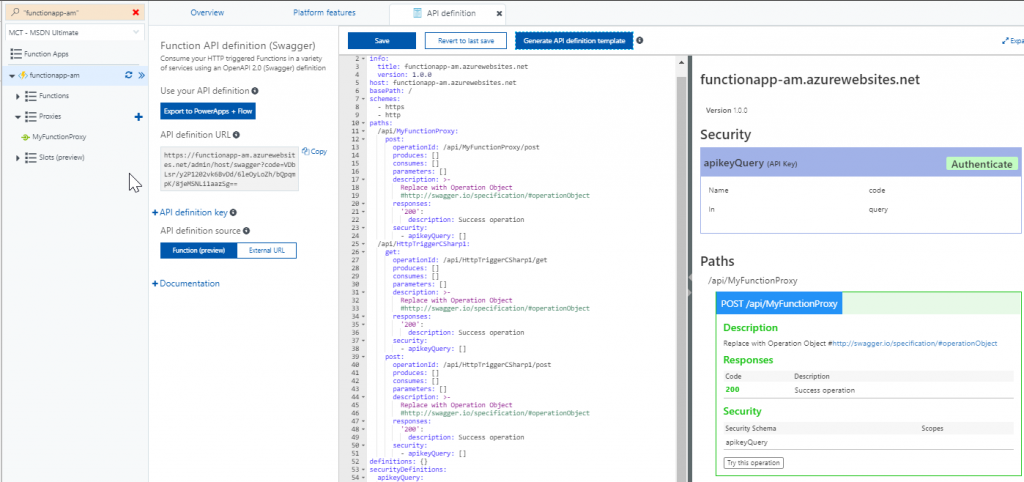
Task: Expand the Functions node
Action: (x=18, y=96)
